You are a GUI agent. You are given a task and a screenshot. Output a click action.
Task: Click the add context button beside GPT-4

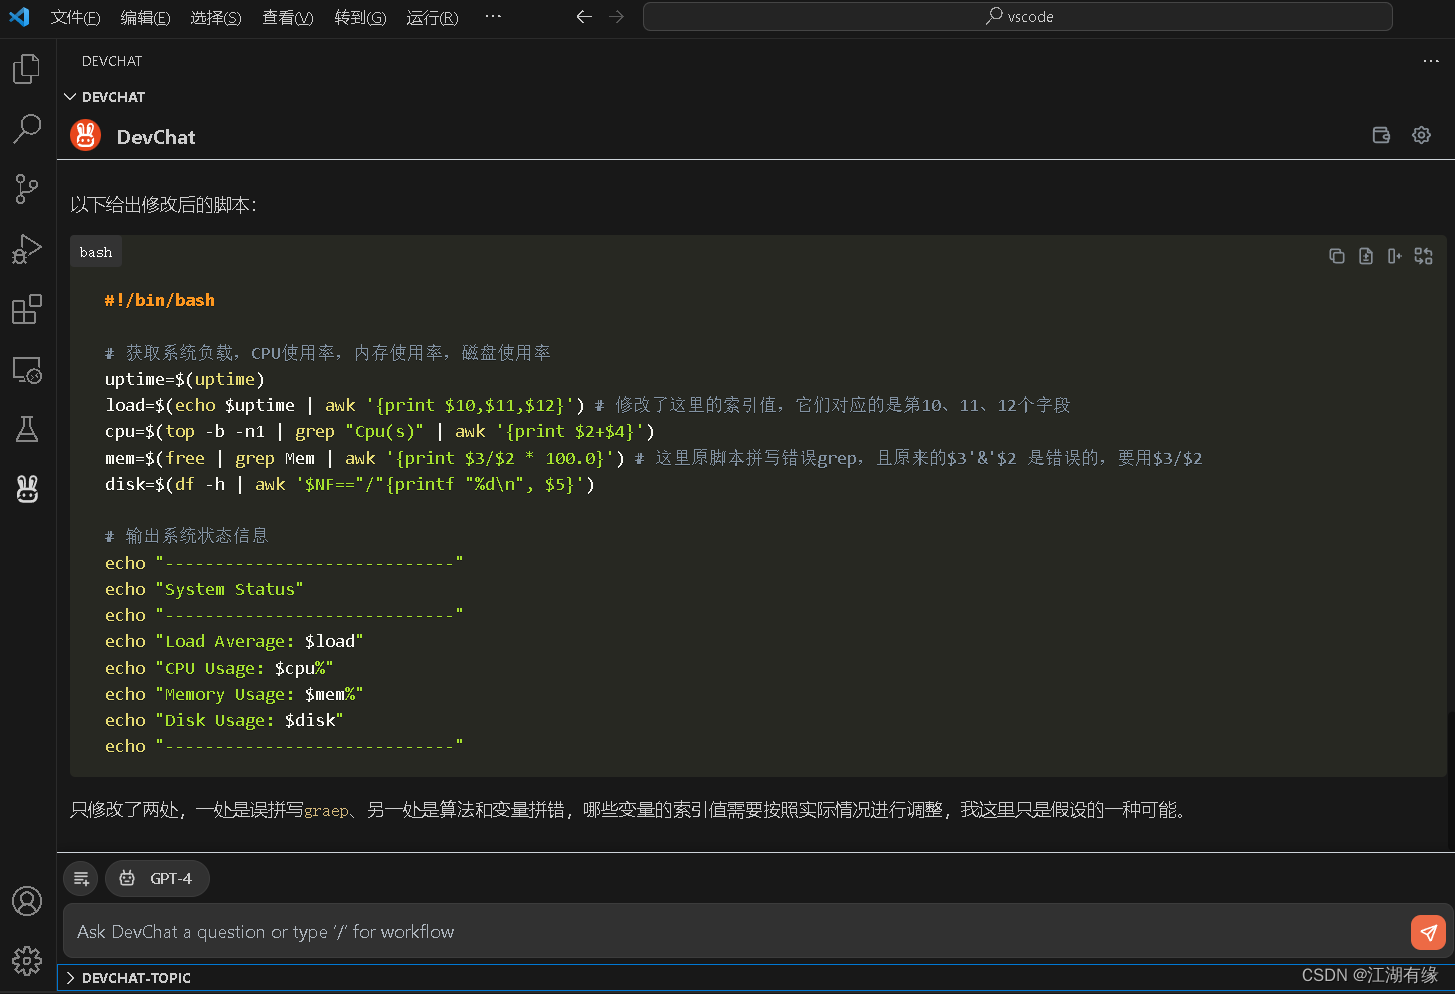tap(81, 878)
